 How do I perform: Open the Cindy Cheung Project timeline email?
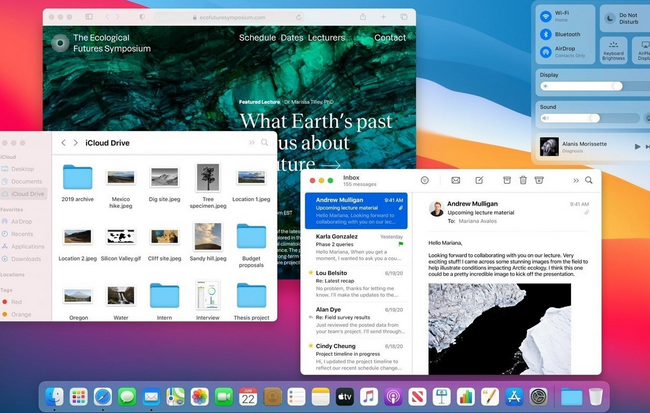(358, 357)
